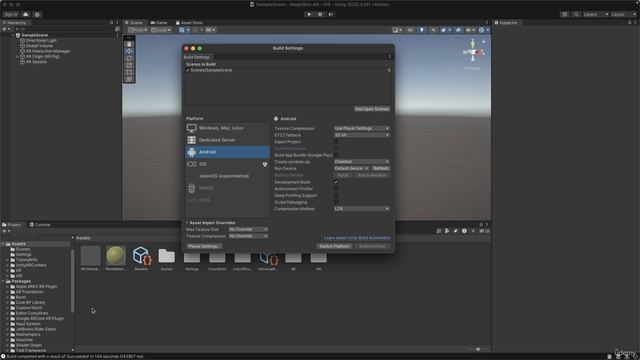640x360 pixels.
Task: Open the ETC2 fallback dropdown
Action: (x=362, y=135)
